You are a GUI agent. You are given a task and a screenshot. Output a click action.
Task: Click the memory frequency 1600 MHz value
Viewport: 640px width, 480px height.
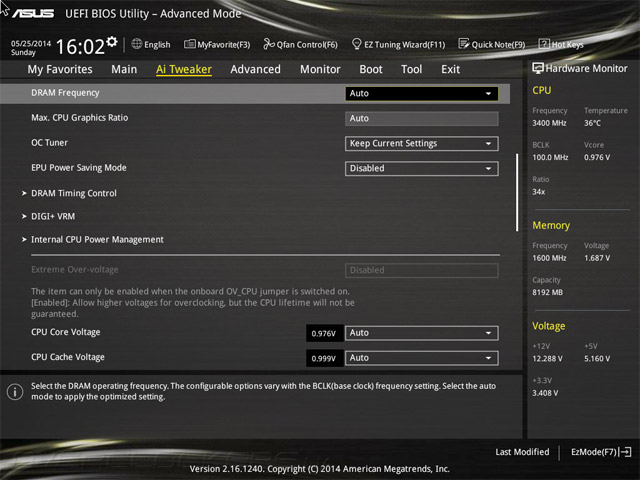549,258
